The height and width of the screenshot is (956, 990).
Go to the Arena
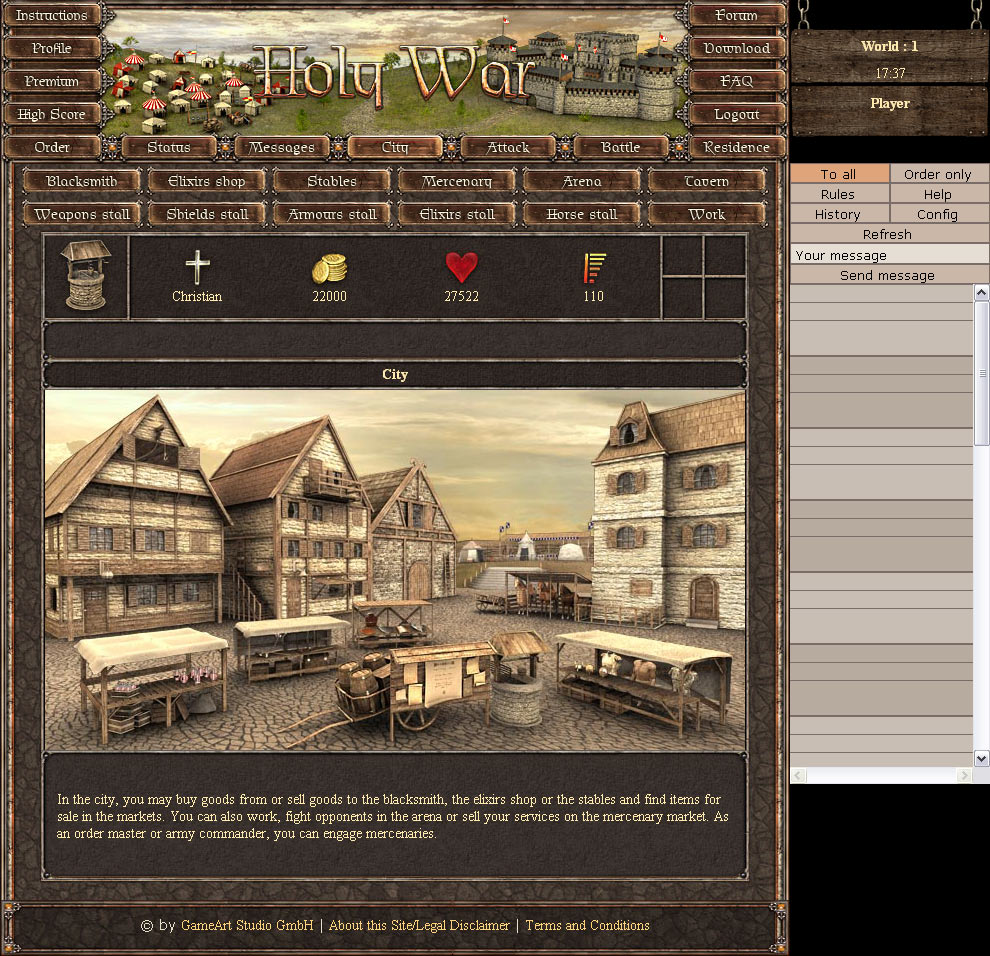[x=582, y=182]
